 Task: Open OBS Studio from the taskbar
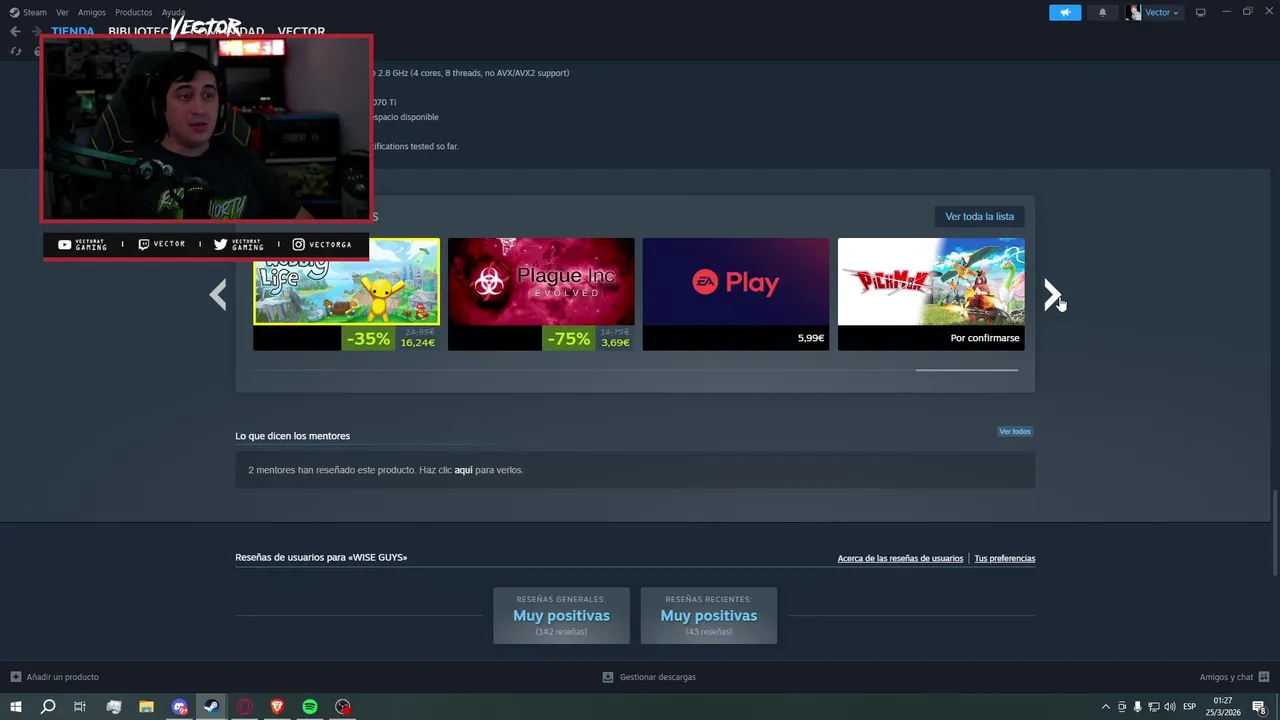[343, 707]
